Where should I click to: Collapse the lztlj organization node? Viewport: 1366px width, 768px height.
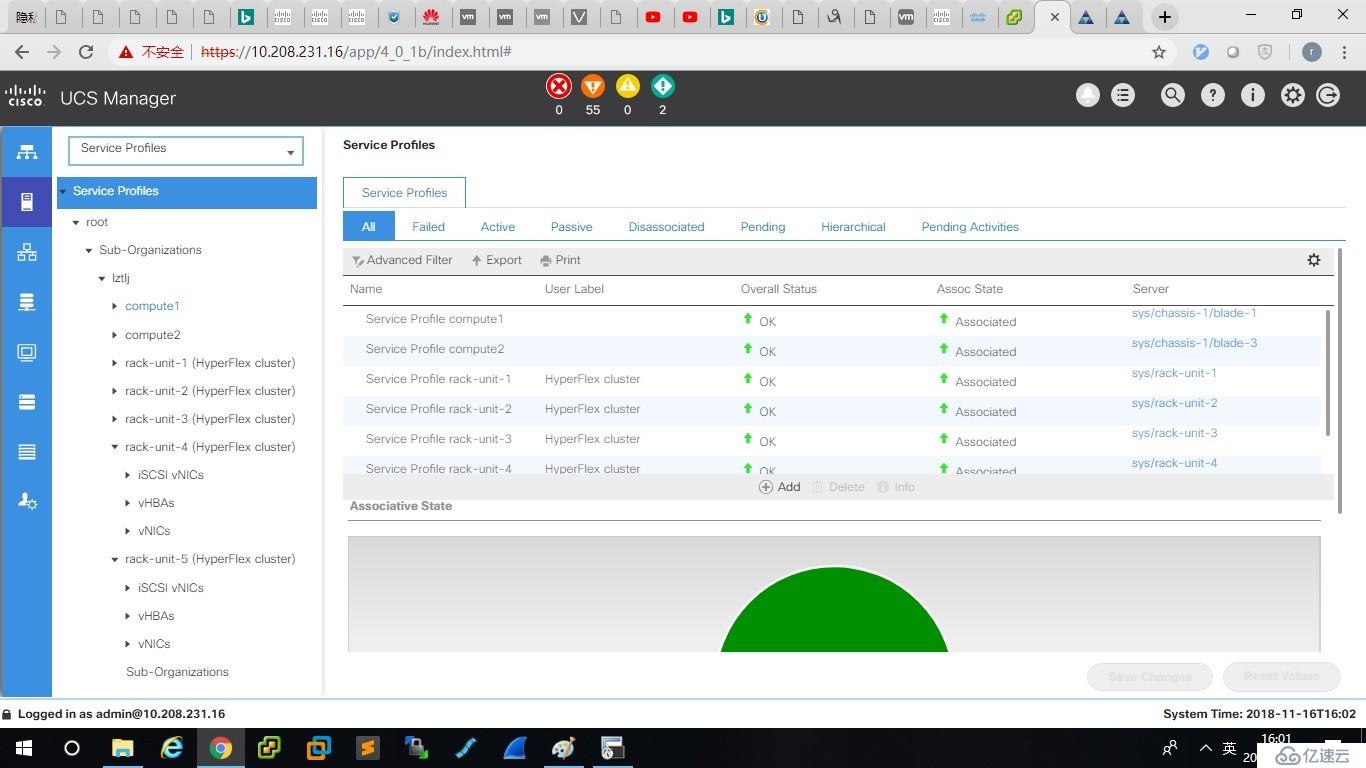tap(102, 279)
